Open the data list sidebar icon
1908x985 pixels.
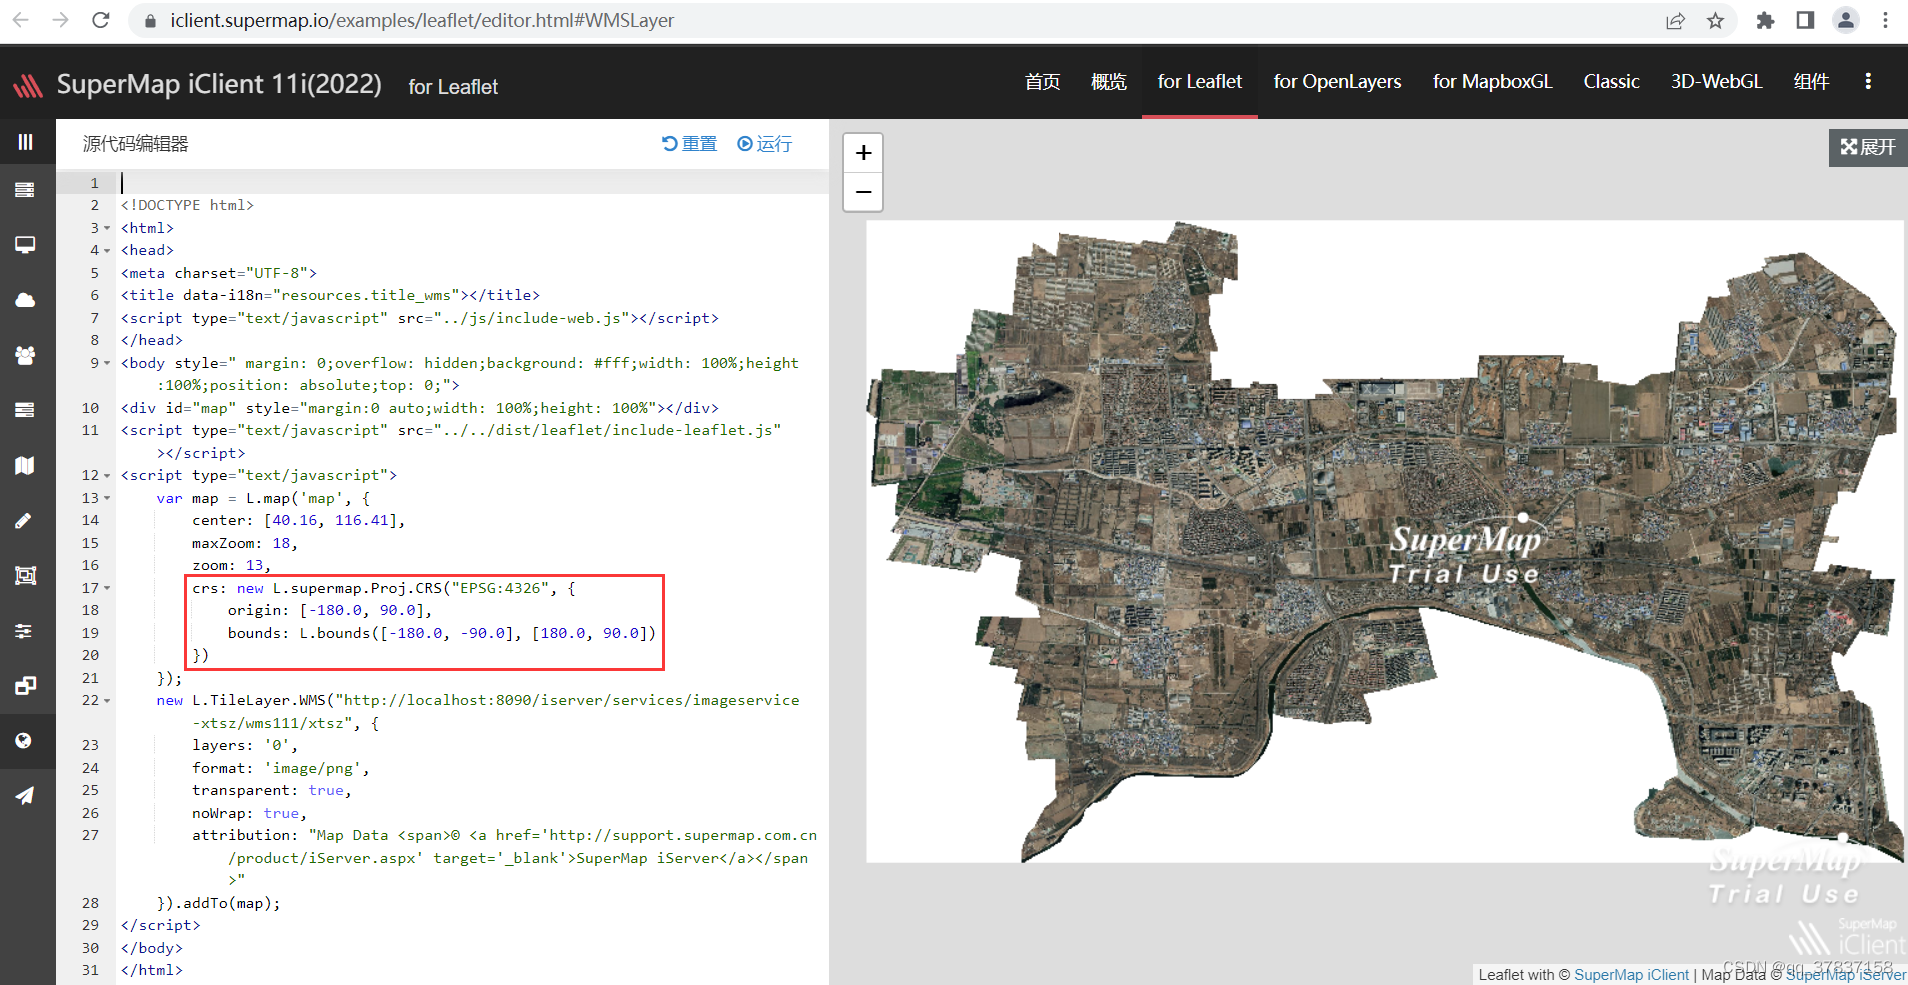tap(26, 410)
